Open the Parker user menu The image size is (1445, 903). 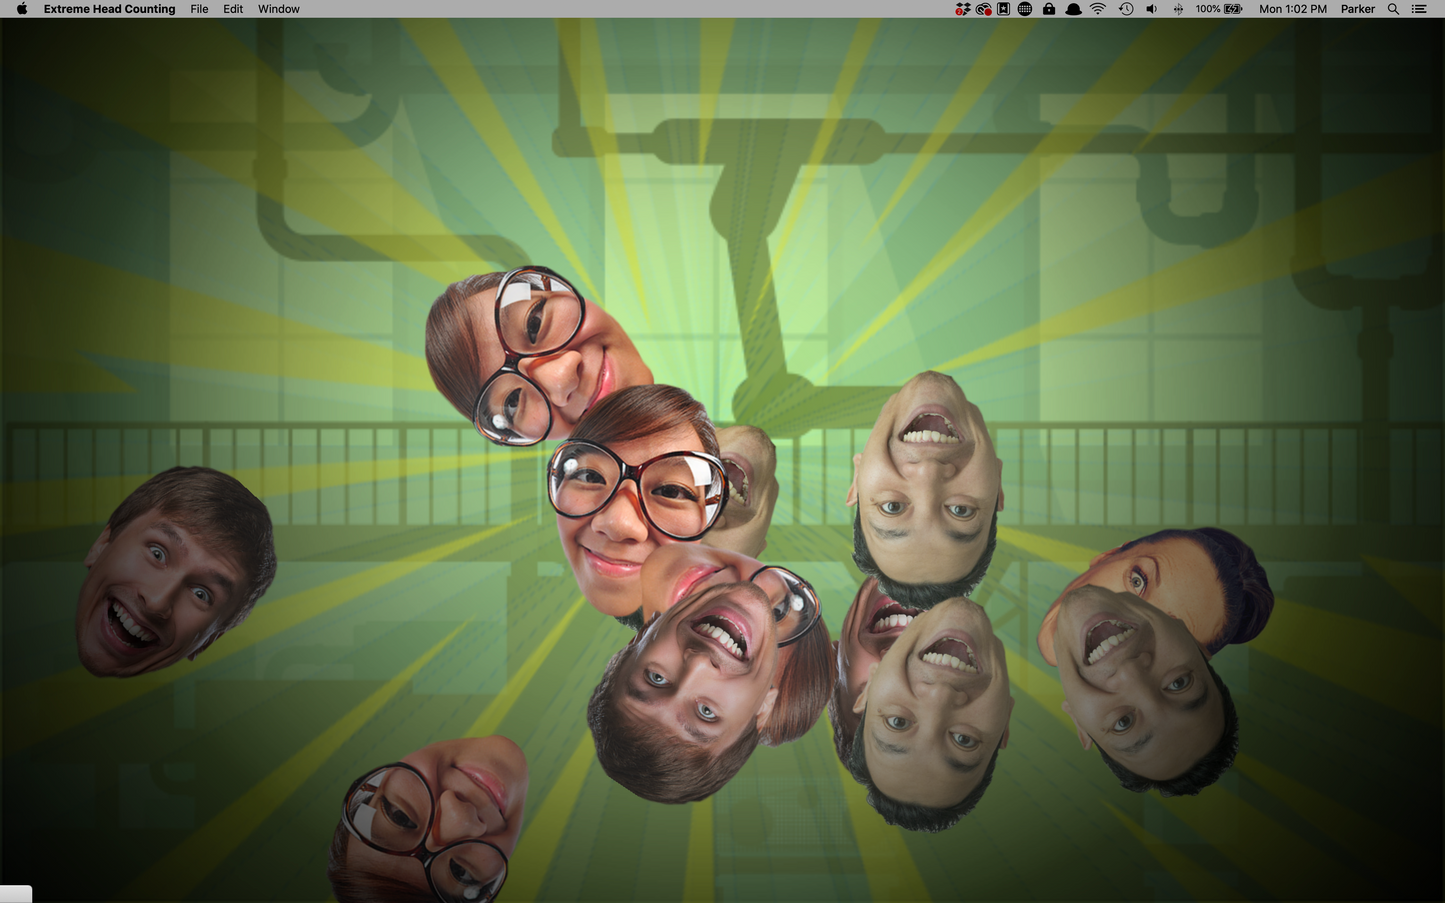point(1358,9)
